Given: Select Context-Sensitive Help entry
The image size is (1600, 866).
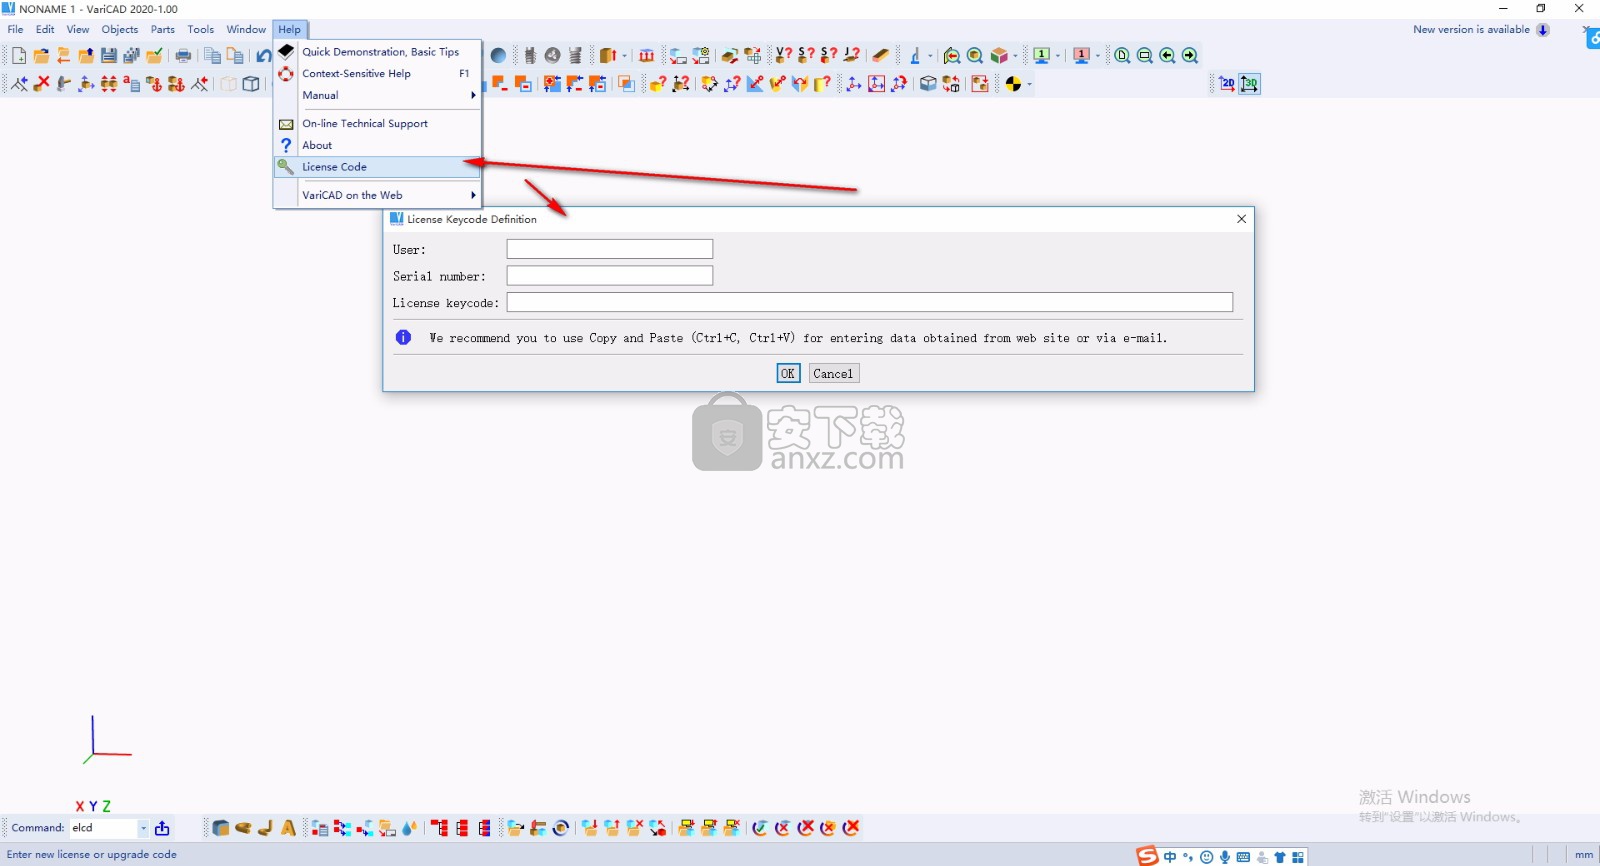Looking at the screenshot, I should tap(377, 74).
